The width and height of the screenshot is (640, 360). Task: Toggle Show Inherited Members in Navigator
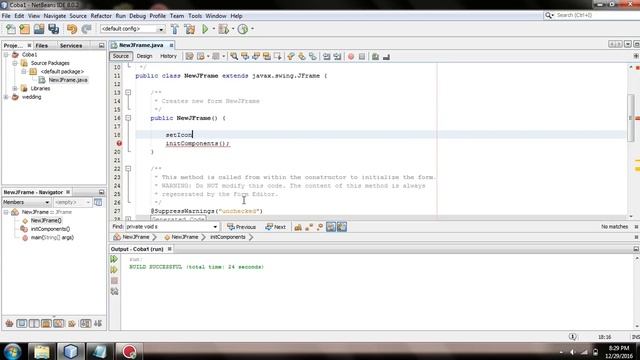click(x=9, y=324)
